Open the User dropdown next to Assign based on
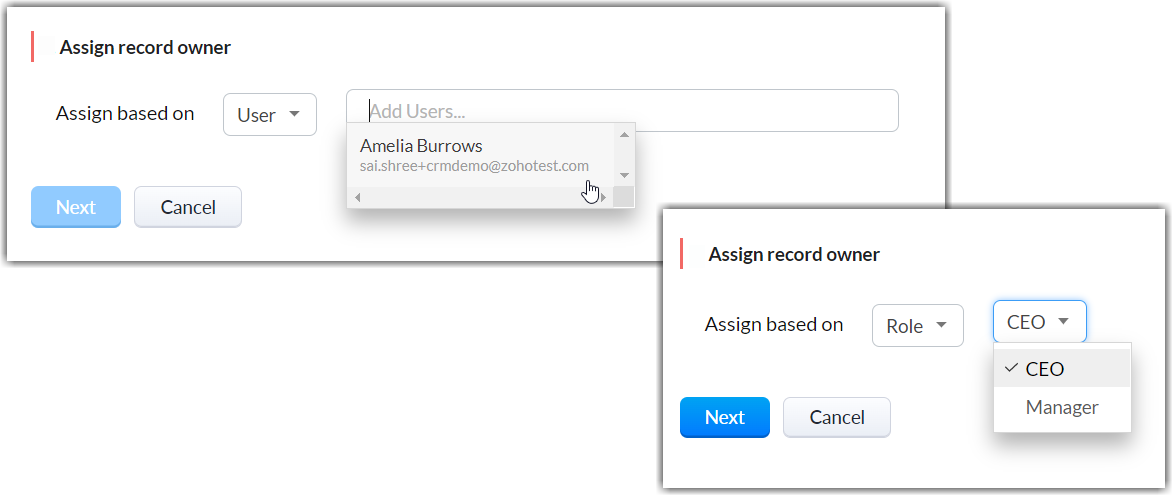 pyautogui.click(x=269, y=115)
